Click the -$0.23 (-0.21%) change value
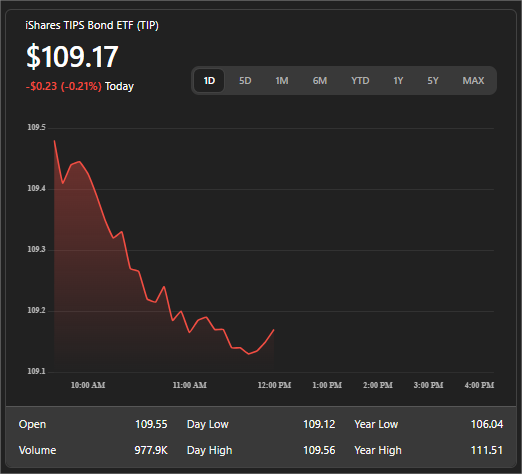The height and width of the screenshot is (474, 522). point(64,86)
